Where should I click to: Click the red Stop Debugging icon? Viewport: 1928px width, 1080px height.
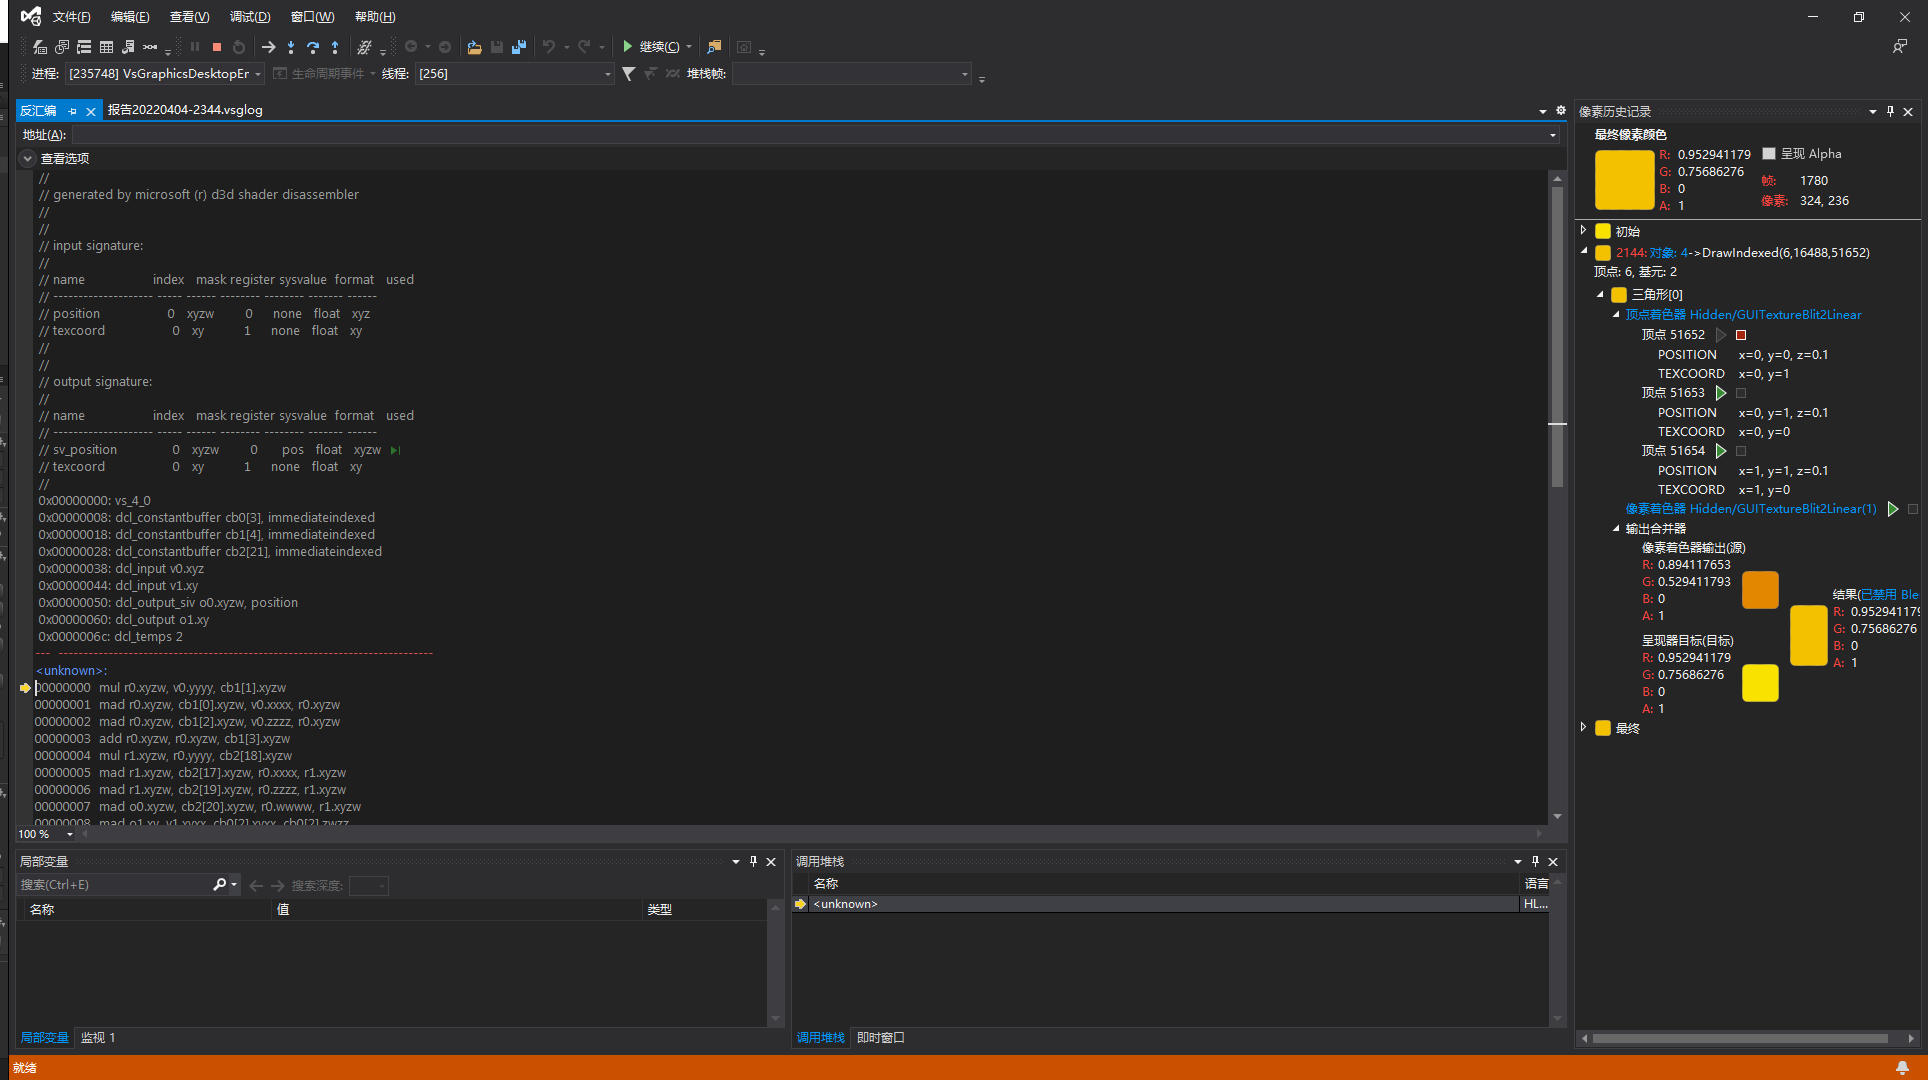coord(217,47)
